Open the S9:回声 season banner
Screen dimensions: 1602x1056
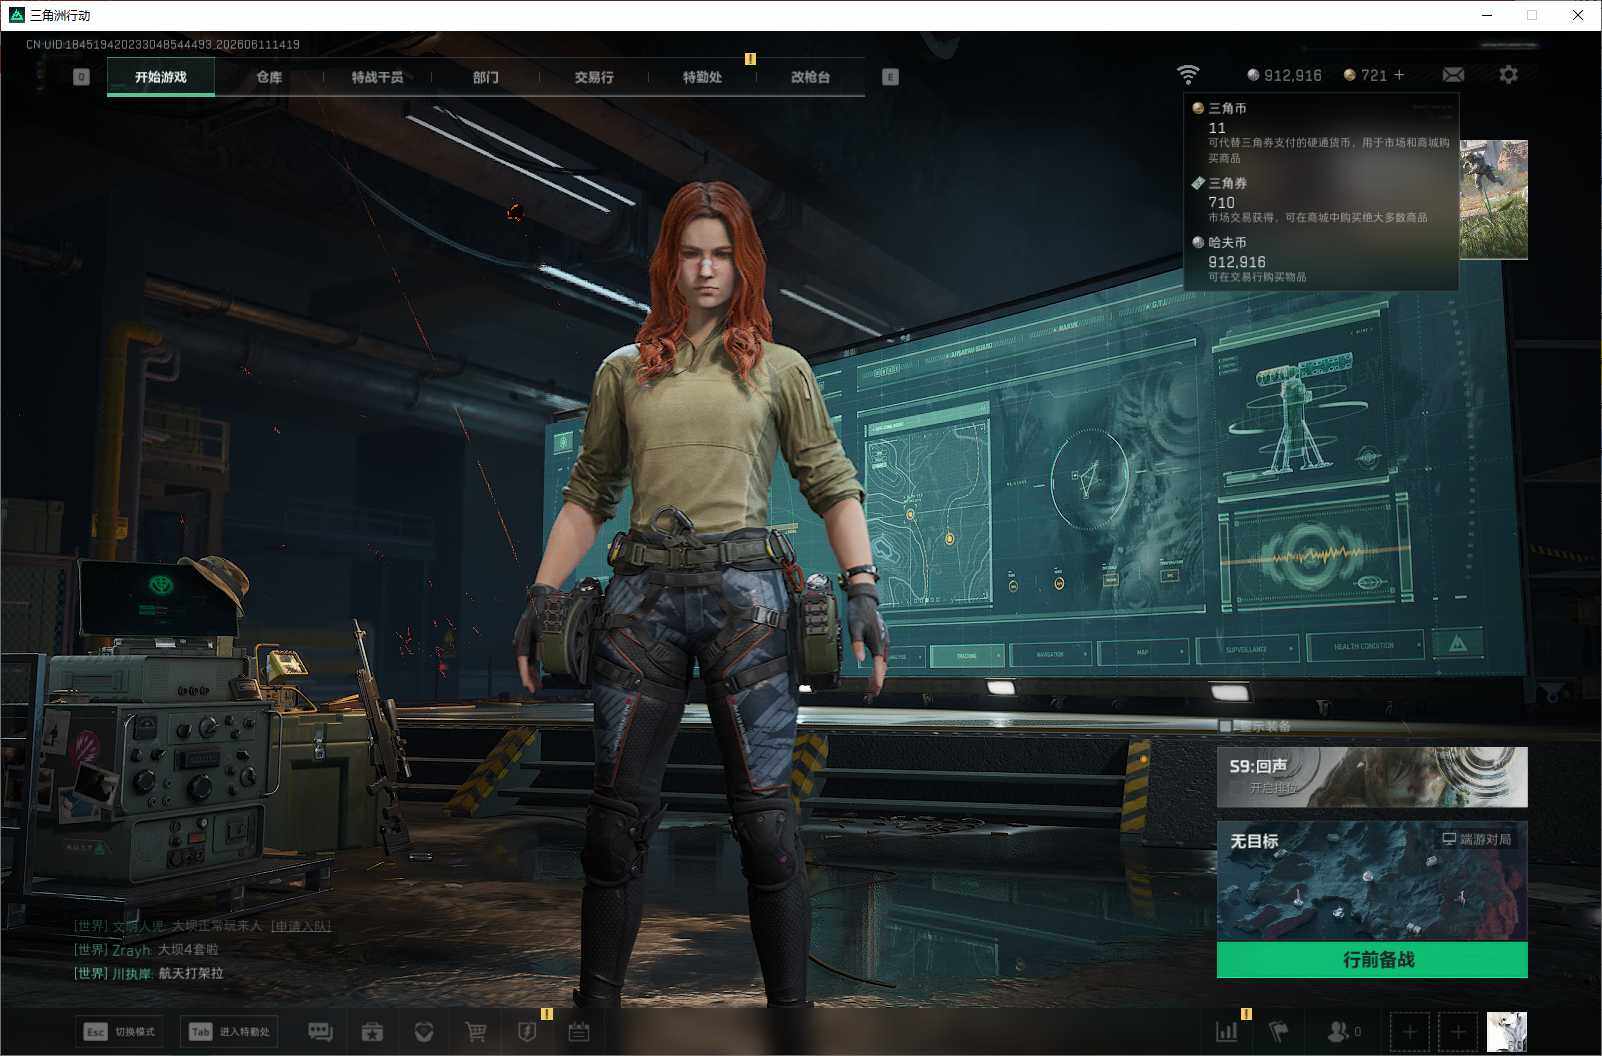(1372, 777)
